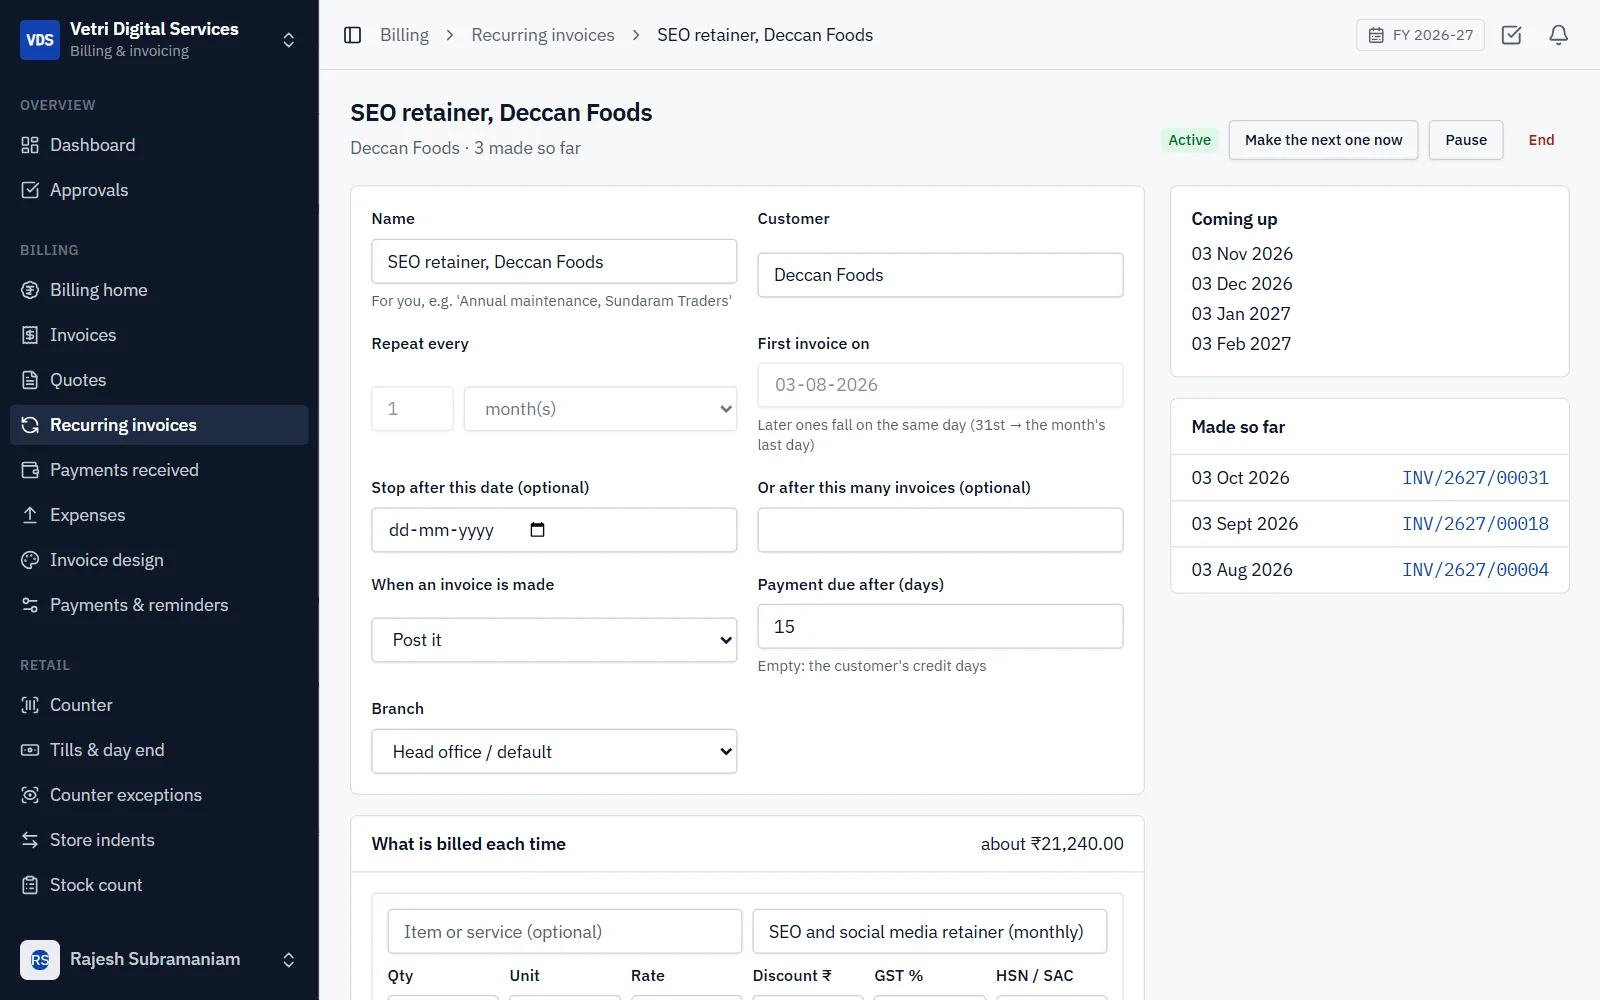
Task: Click the Repeat every number field
Action: tap(412, 409)
